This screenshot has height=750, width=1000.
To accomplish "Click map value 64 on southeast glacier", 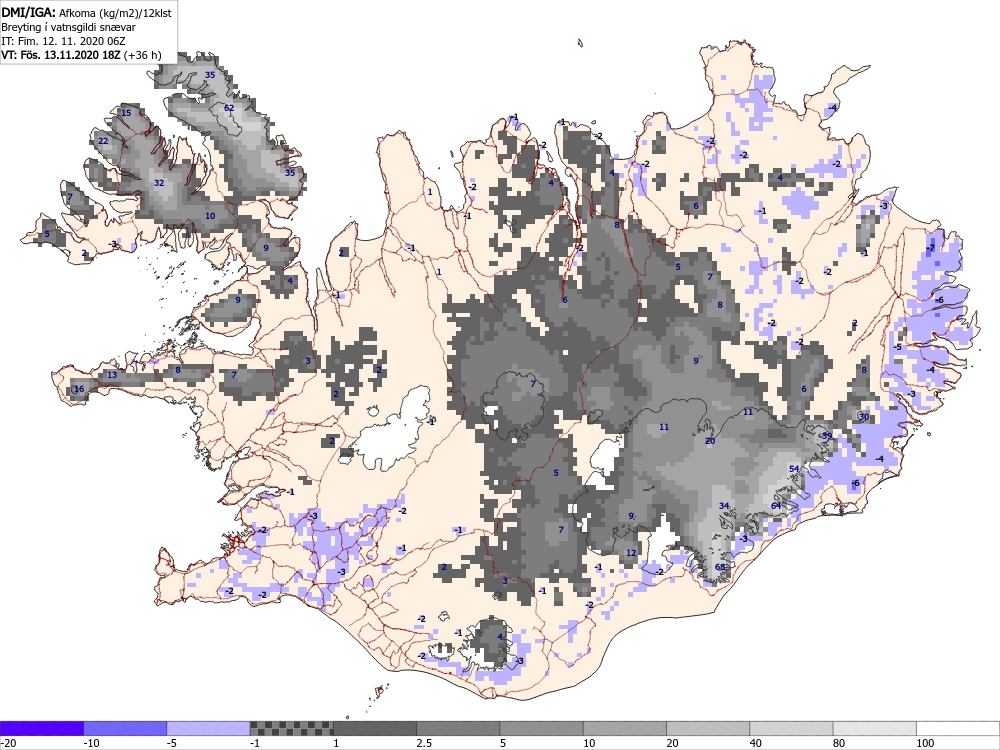I will point(776,506).
